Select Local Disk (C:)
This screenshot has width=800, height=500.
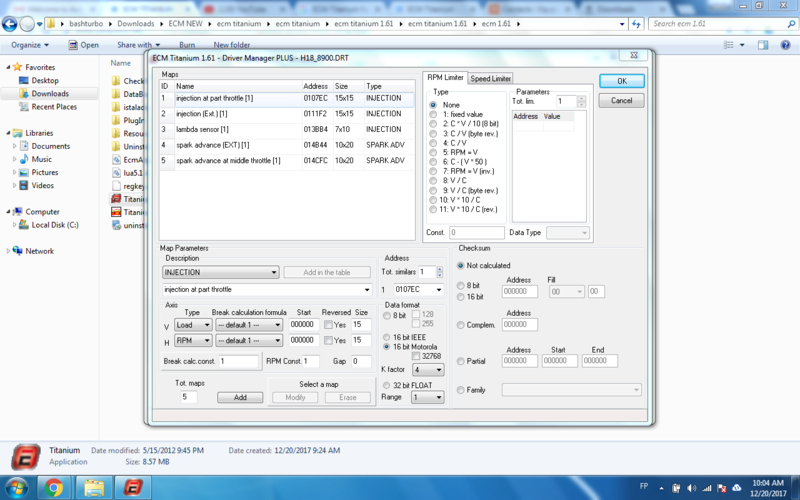55,225
